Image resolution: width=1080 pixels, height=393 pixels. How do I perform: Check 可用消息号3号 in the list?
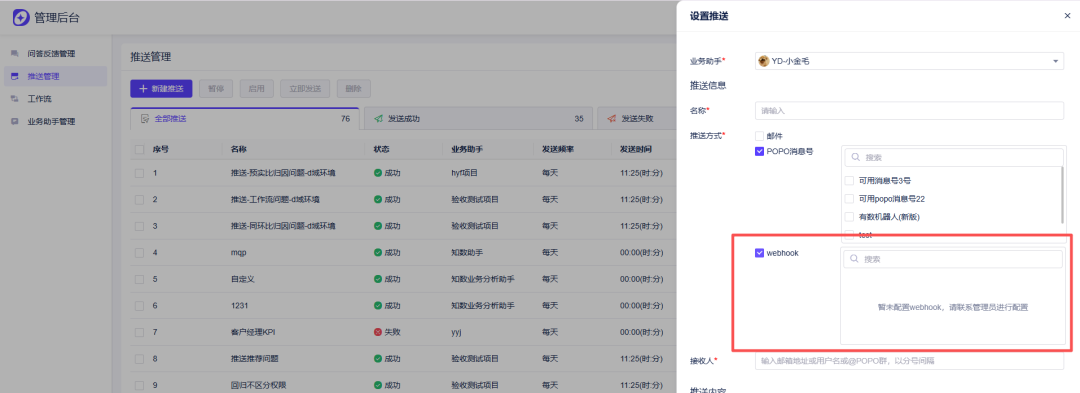(849, 181)
